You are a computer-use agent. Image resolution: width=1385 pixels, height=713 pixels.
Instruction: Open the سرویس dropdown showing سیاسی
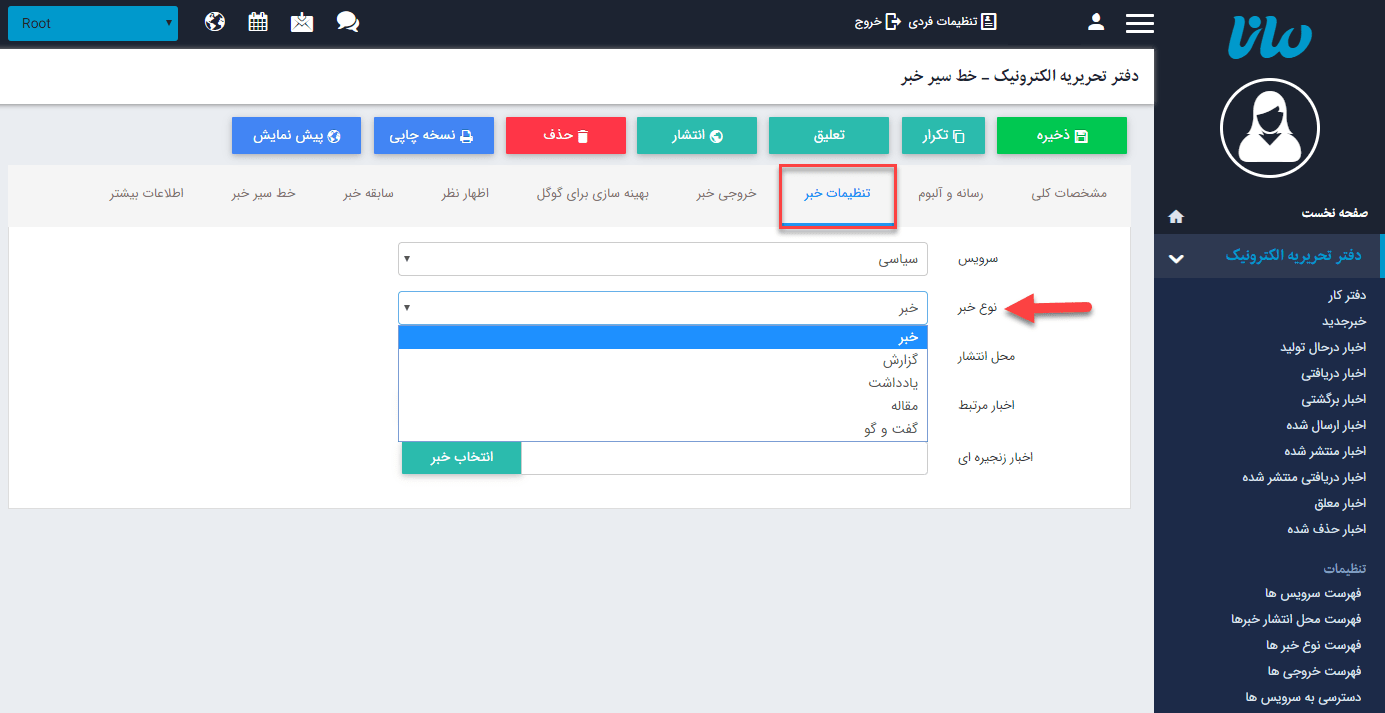(663, 258)
